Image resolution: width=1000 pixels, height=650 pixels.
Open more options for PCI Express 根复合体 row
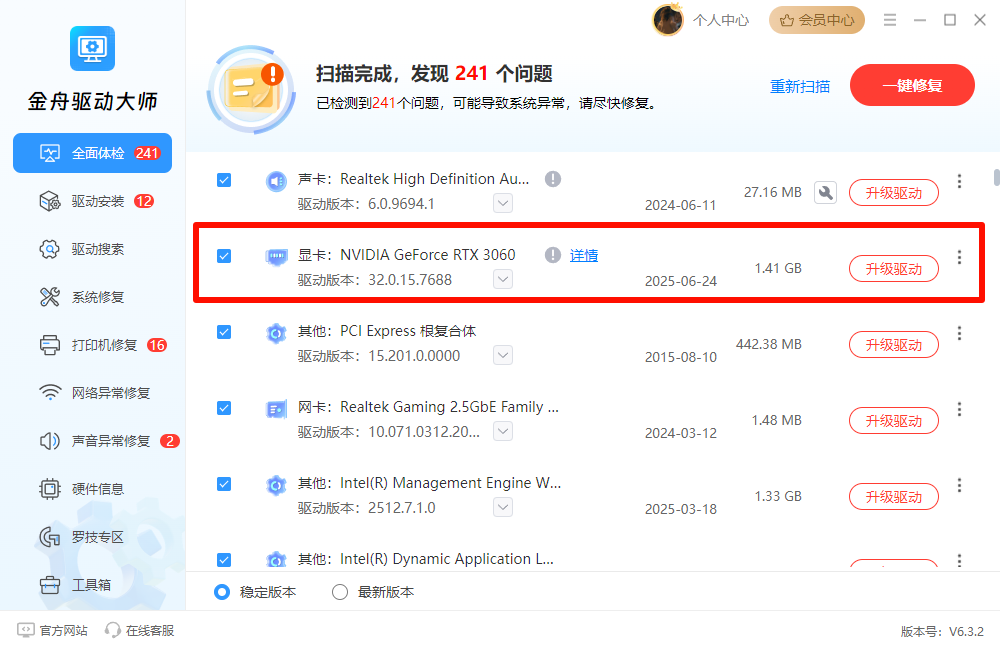[959, 333]
